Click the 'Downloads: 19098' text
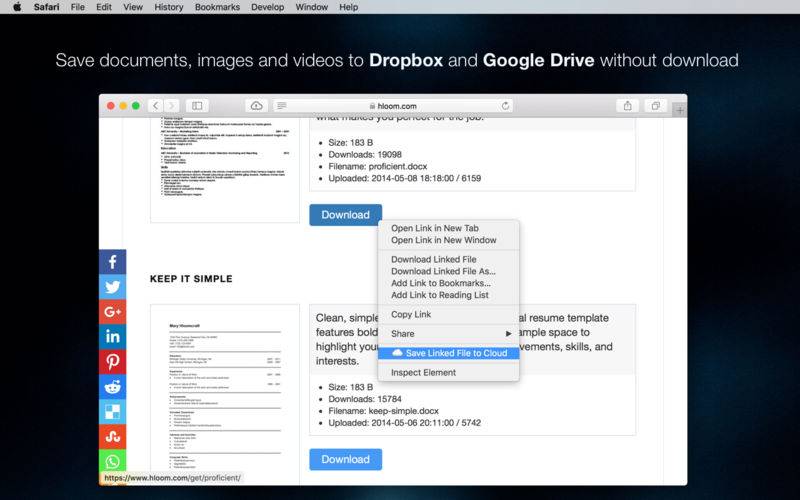Image resolution: width=800 pixels, height=500 pixels. (x=365, y=154)
